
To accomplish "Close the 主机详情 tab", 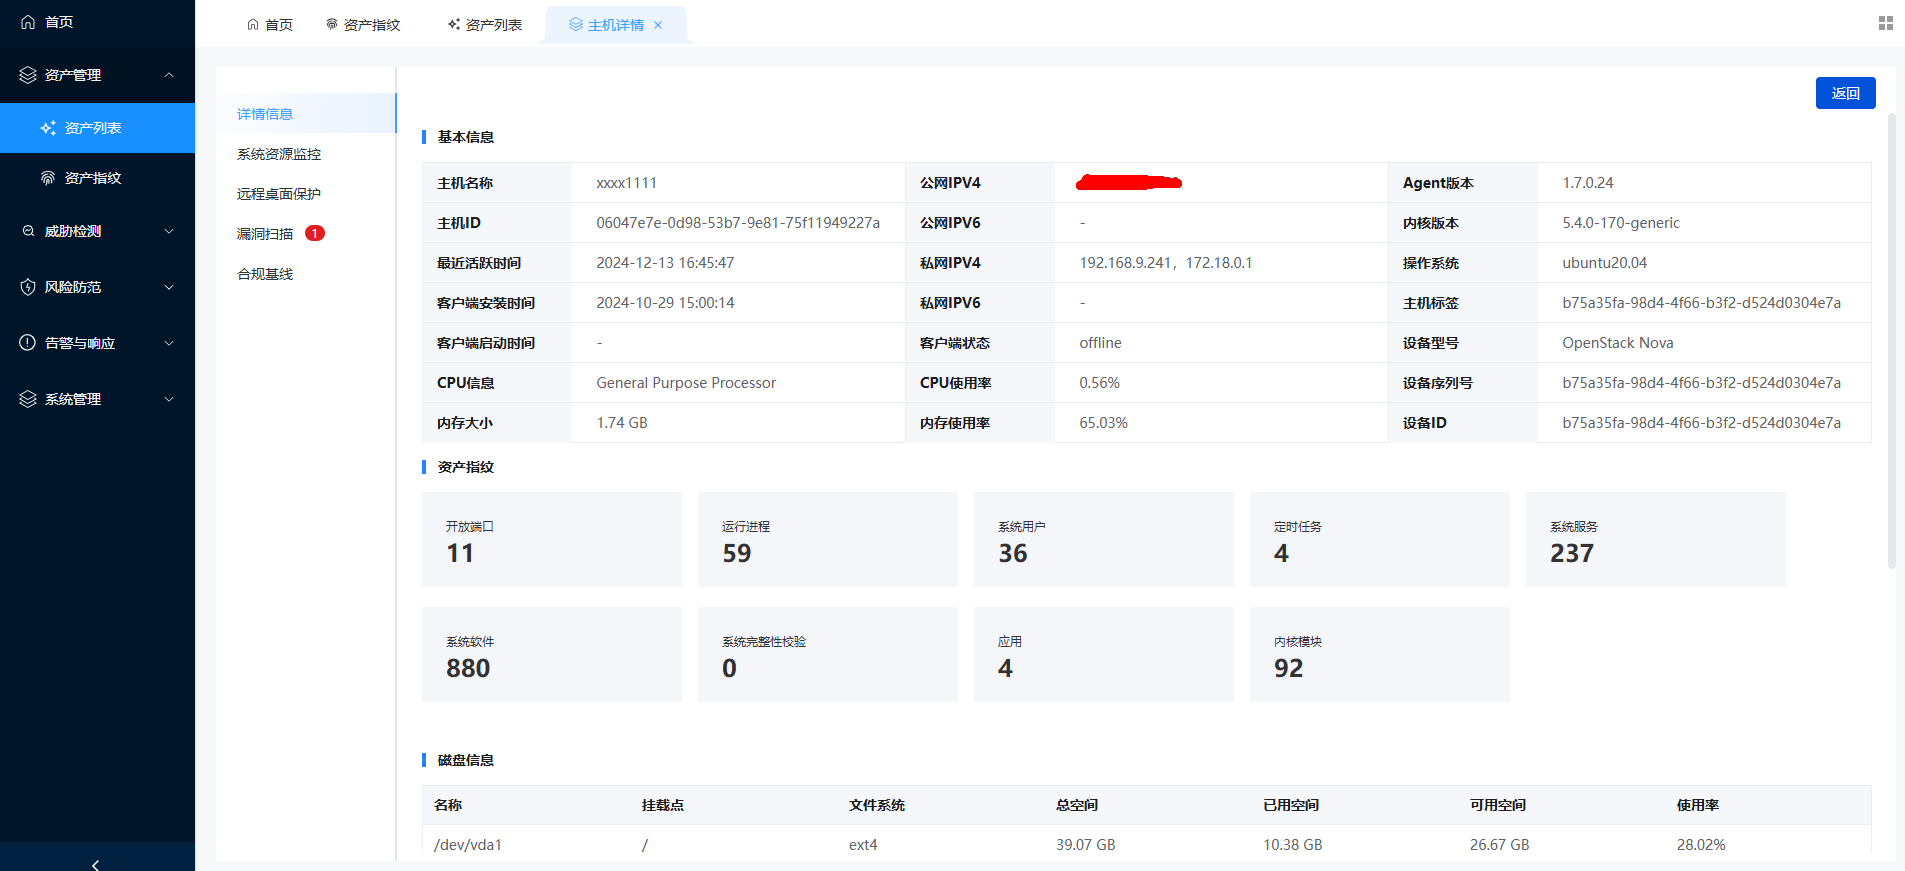I will (x=658, y=25).
